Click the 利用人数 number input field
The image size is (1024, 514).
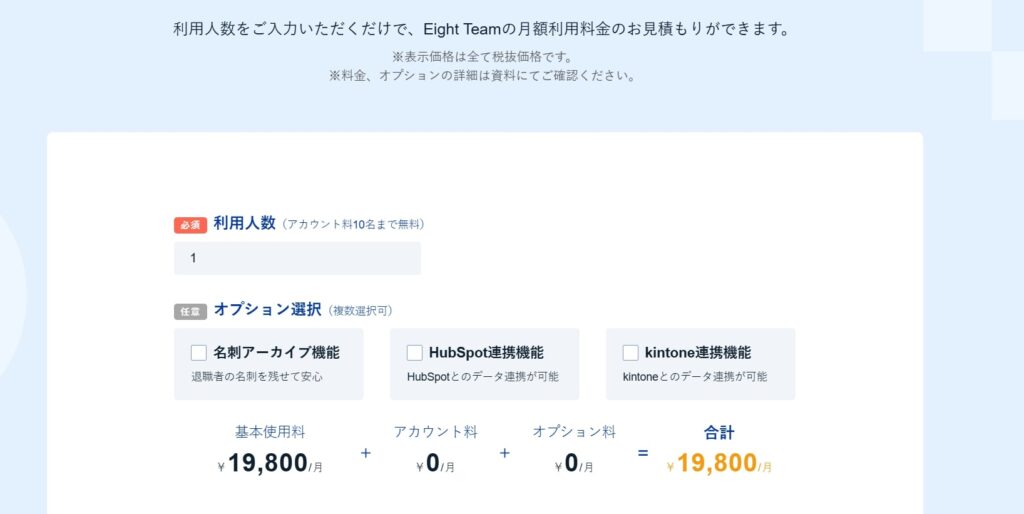point(297,258)
